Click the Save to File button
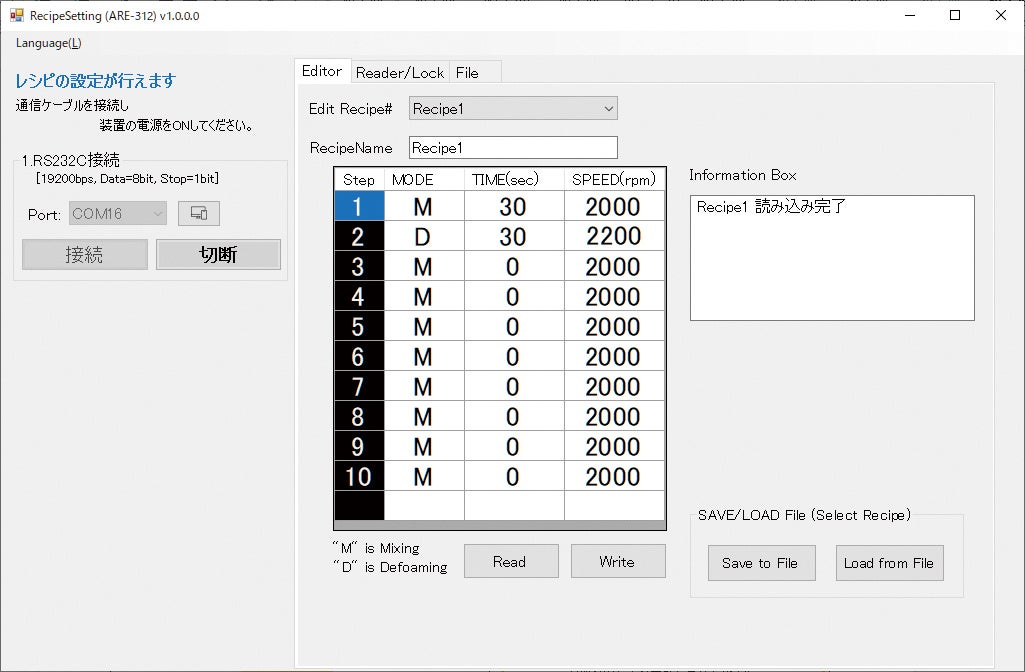This screenshot has height=672, width=1025. (760, 563)
